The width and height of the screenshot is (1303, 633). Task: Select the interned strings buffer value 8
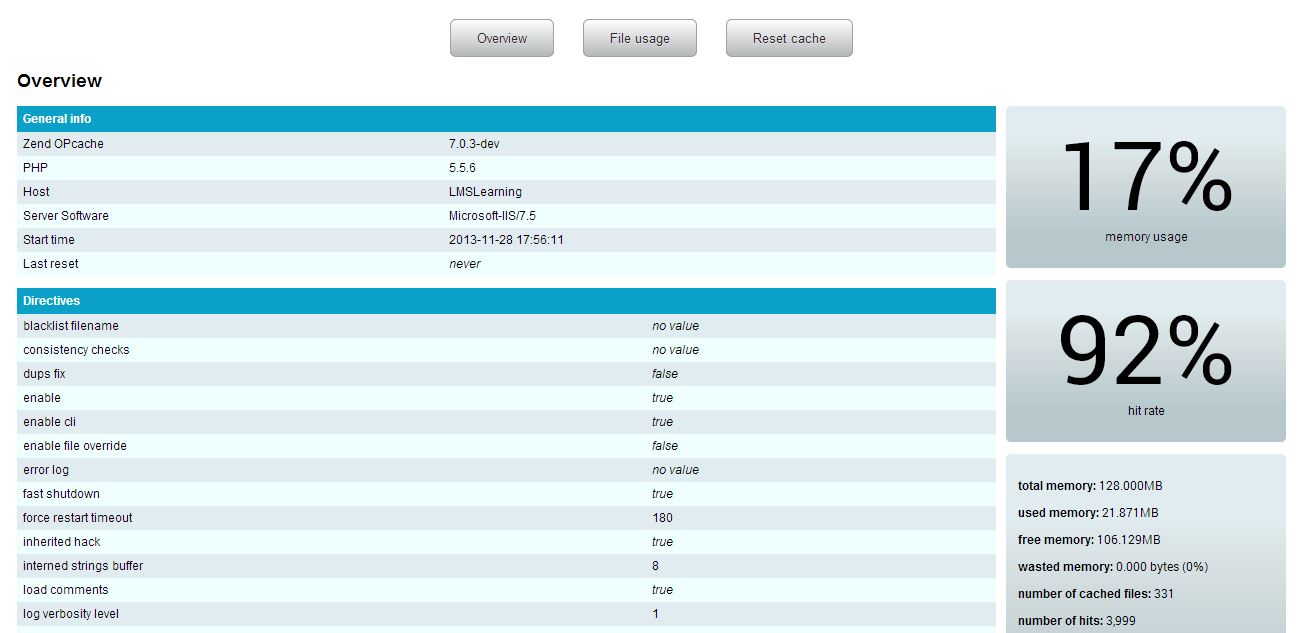tap(656, 566)
